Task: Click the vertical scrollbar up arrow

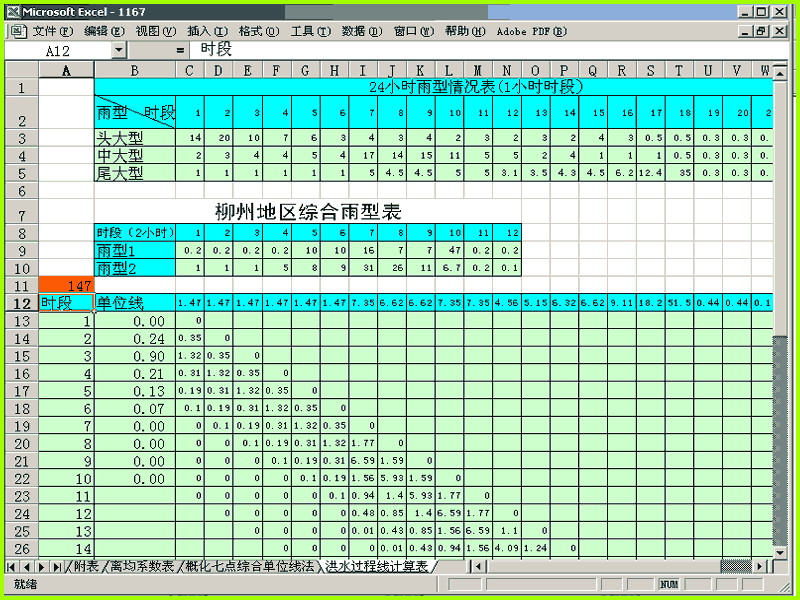Action: pos(780,73)
